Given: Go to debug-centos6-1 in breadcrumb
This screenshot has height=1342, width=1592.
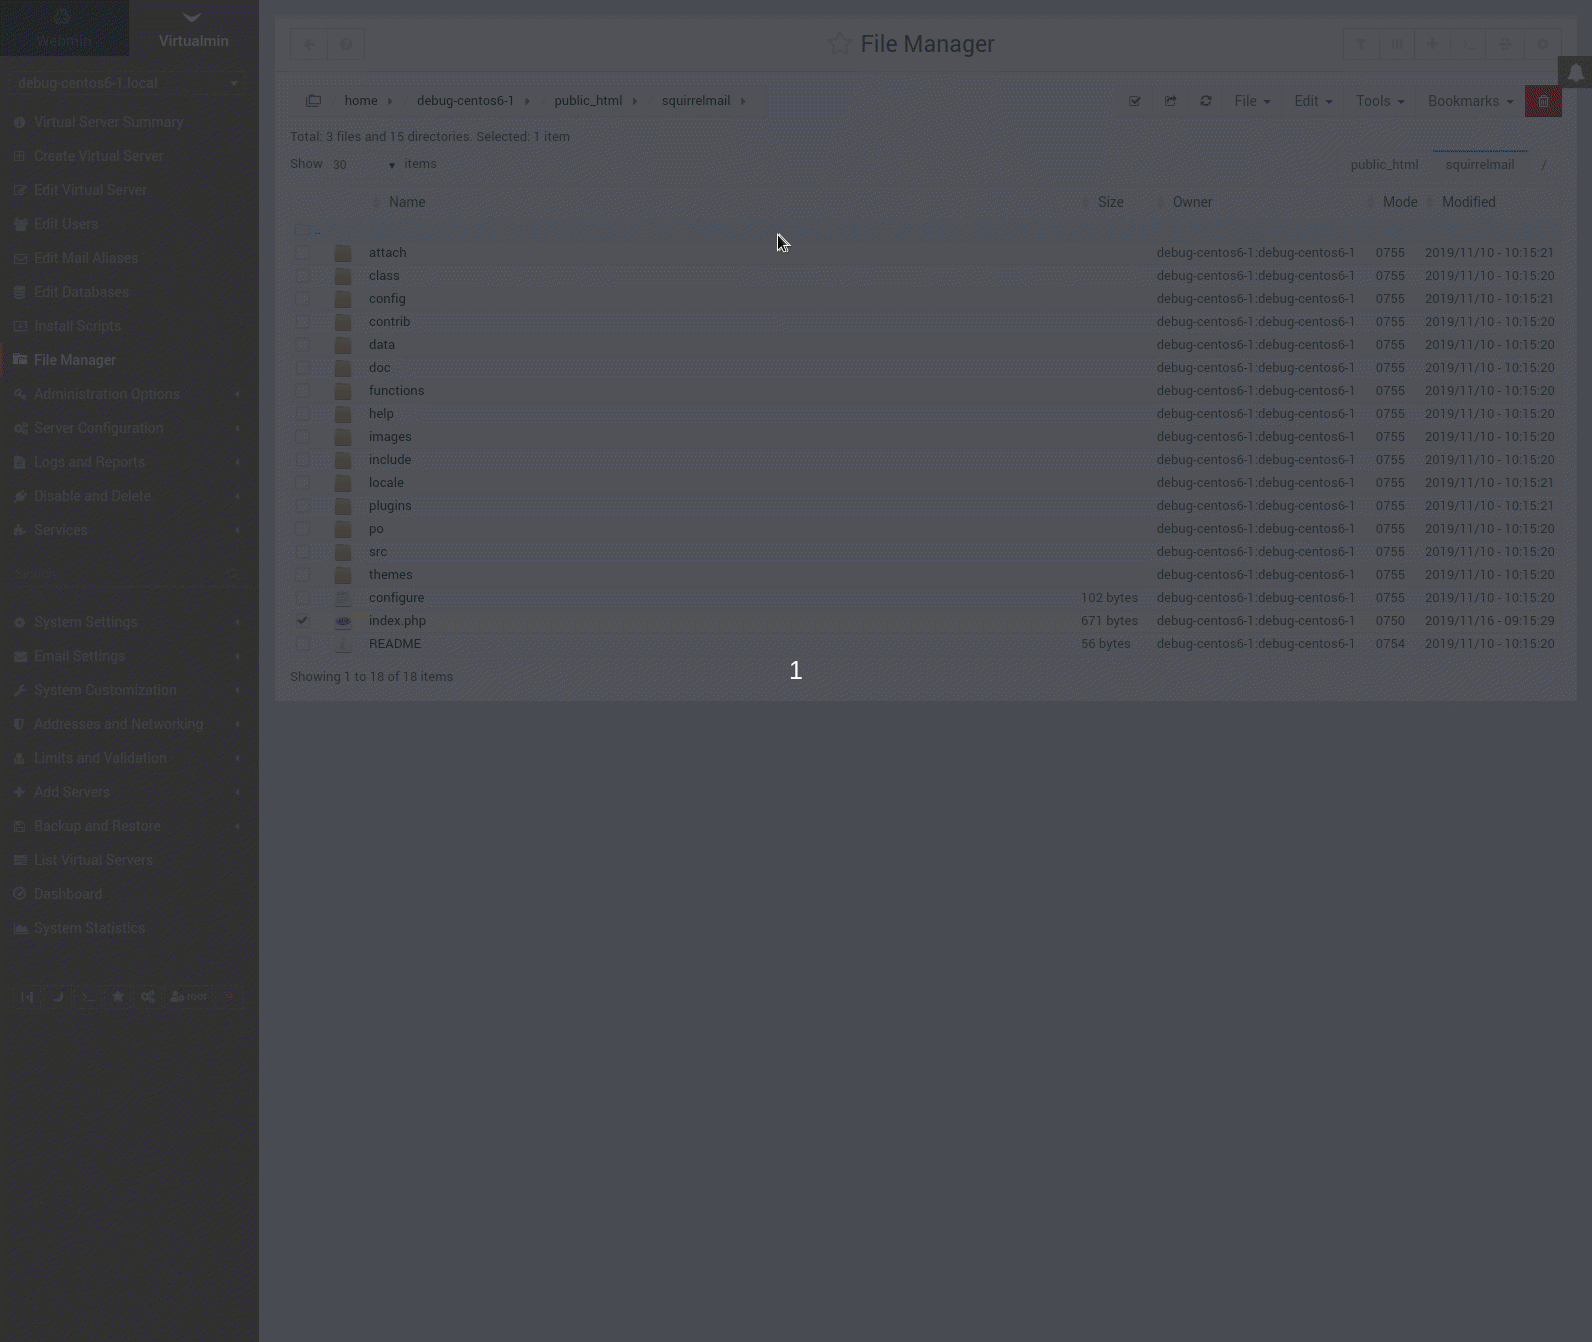Looking at the screenshot, I should click(465, 101).
